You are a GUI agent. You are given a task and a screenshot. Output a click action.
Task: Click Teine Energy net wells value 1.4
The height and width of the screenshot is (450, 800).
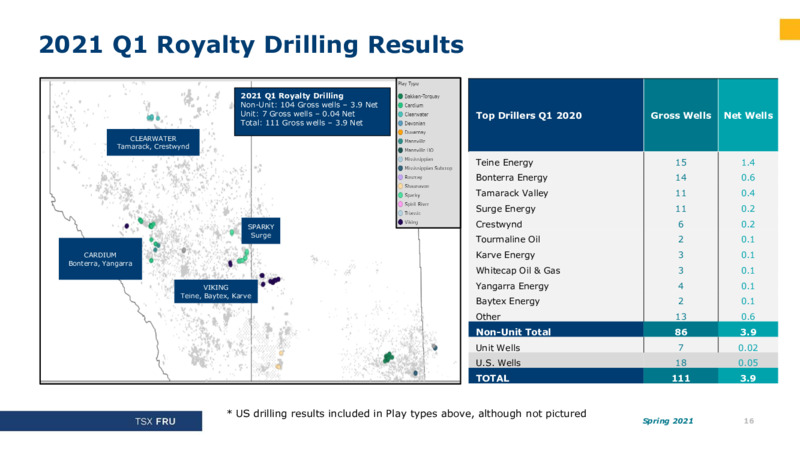tap(748, 162)
